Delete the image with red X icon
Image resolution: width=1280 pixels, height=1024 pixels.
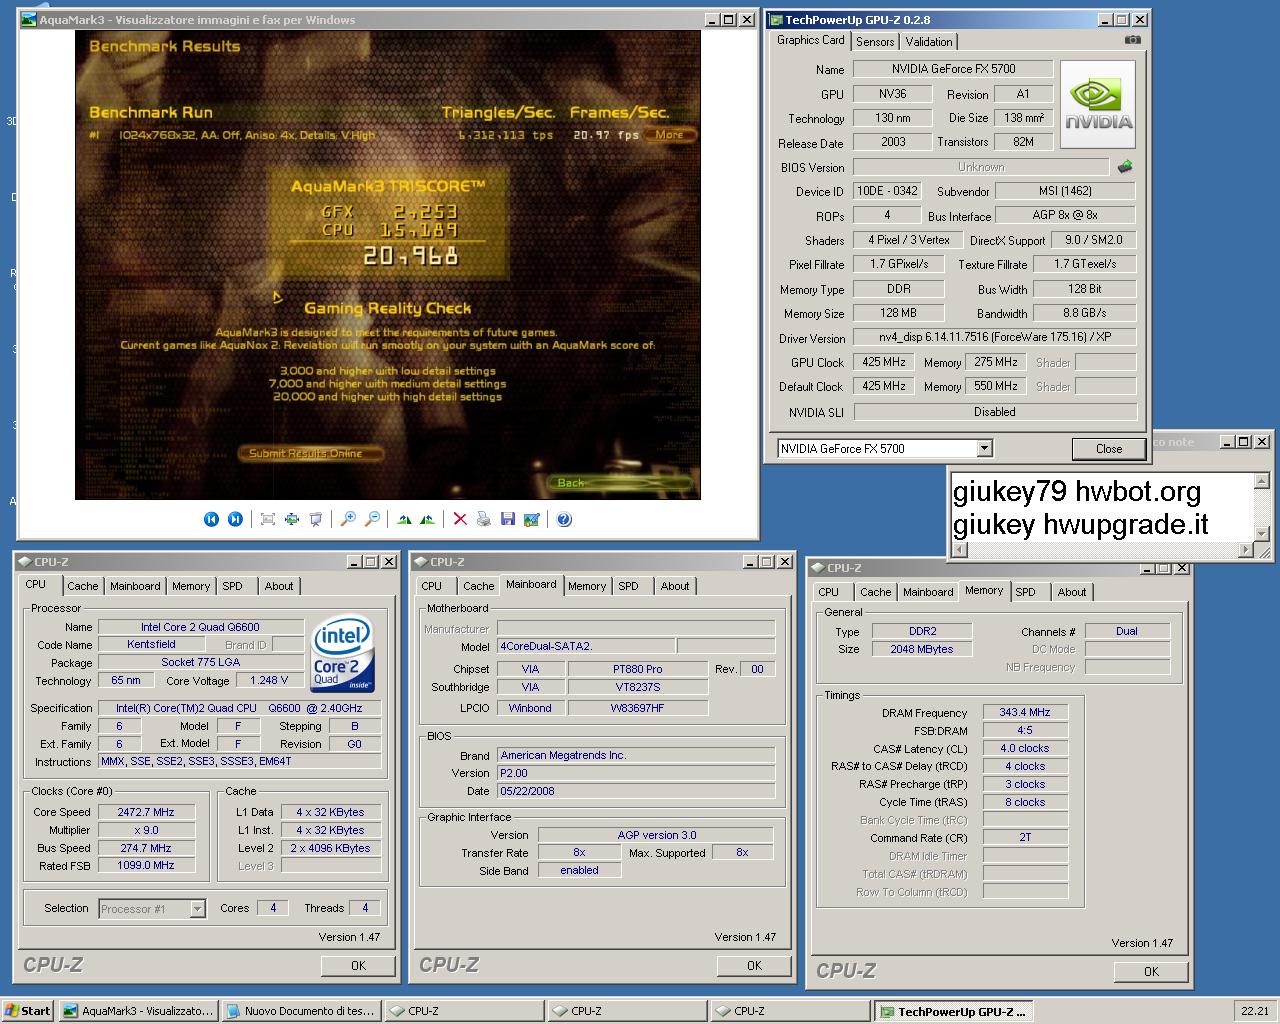pos(460,519)
